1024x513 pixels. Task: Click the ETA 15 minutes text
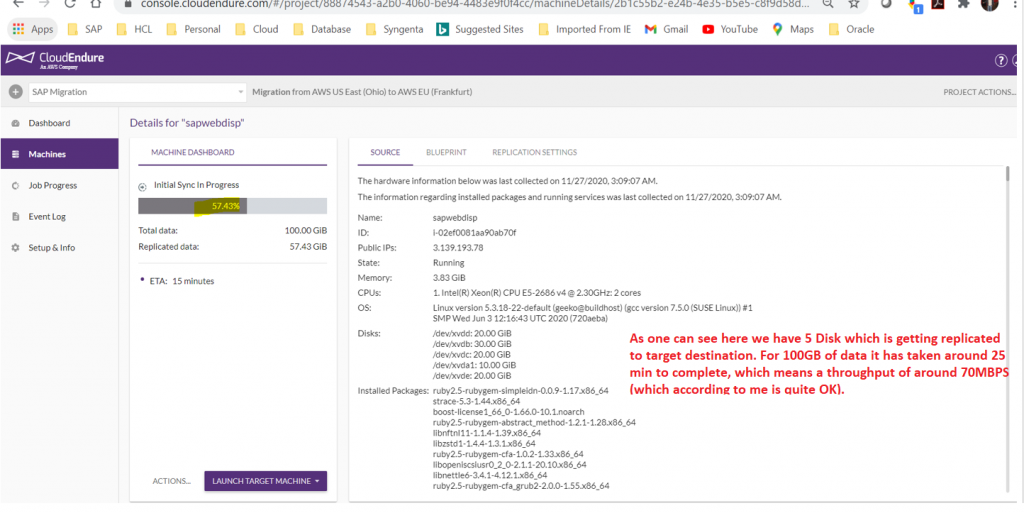click(182, 281)
